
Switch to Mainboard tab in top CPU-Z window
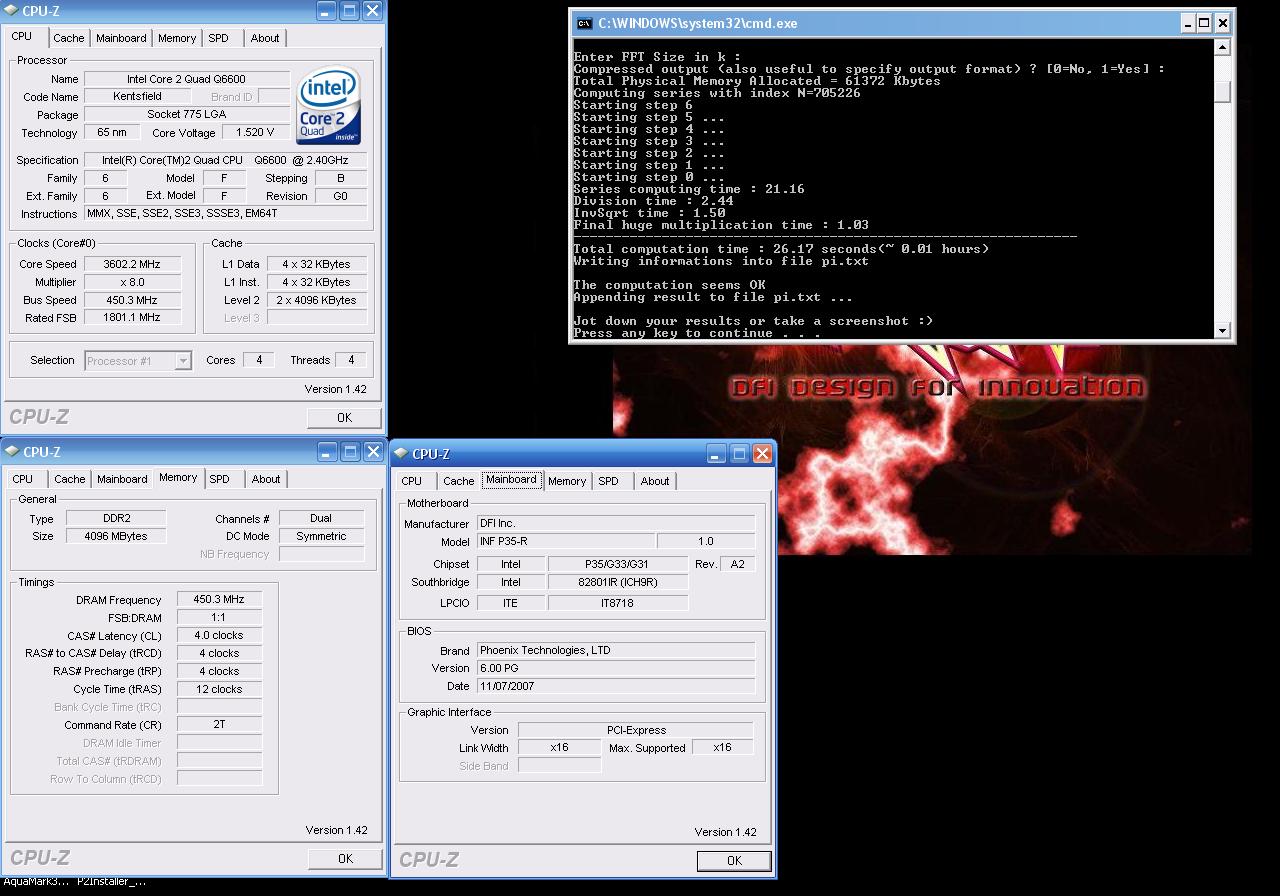(x=121, y=38)
